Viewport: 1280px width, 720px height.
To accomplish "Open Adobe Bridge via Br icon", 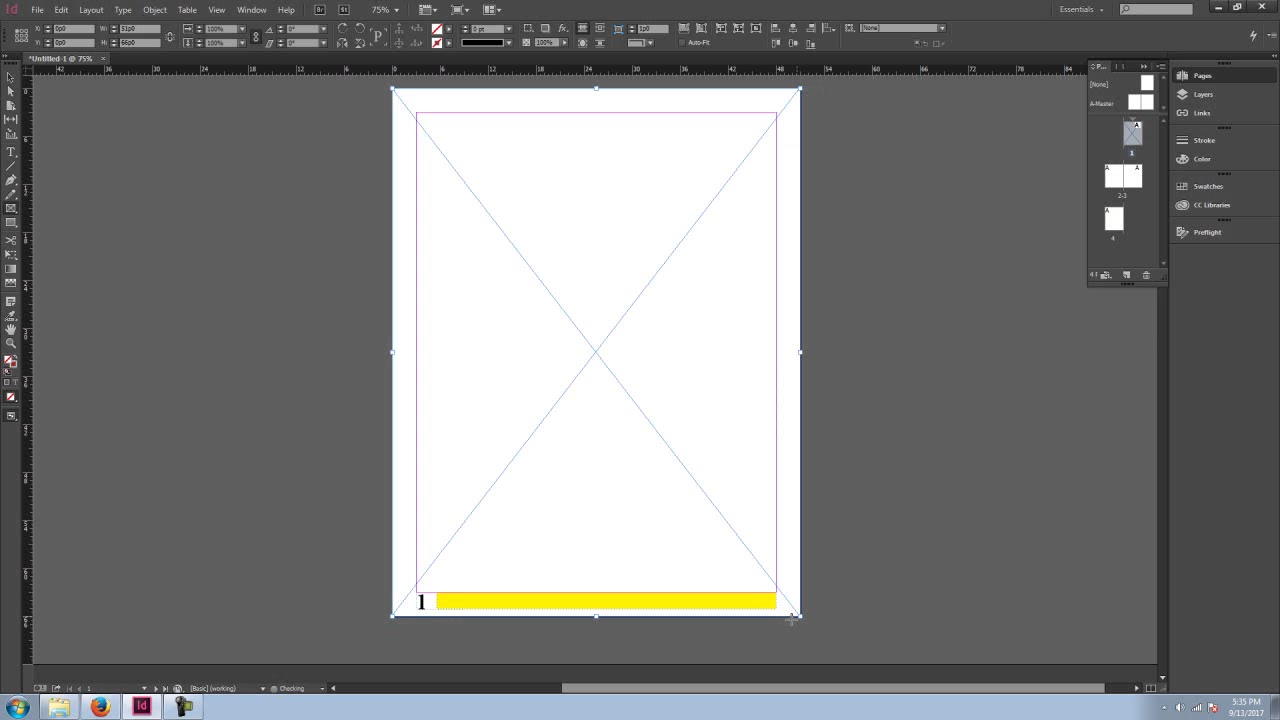I will (x=320, y=10).
